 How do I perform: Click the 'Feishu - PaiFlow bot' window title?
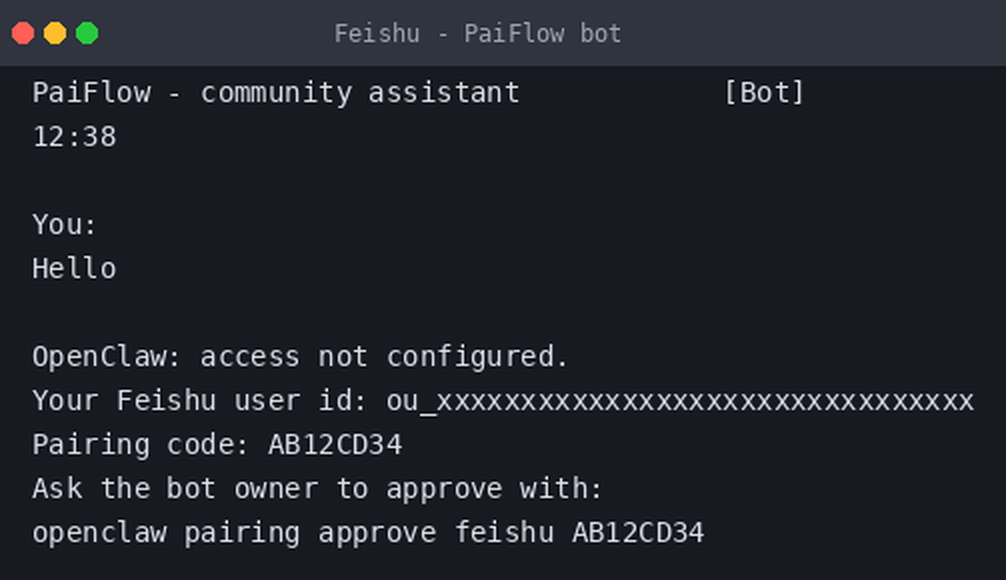[478, 33]
